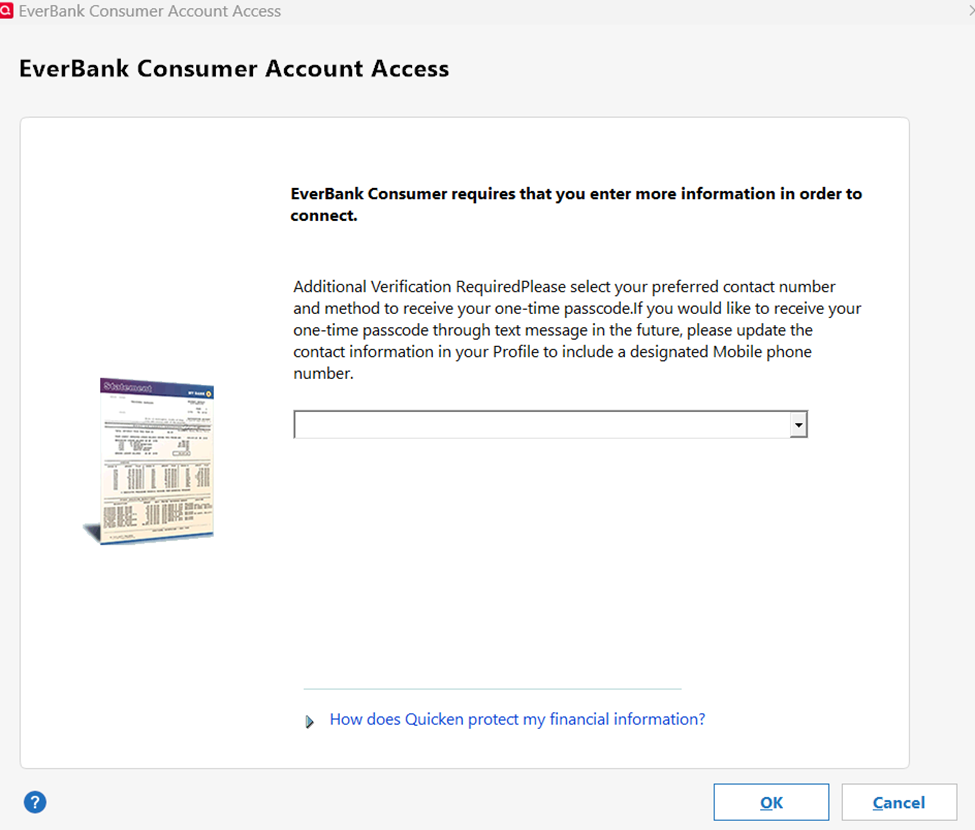
Task: Click the window title bar text
Action: (150, 11)
